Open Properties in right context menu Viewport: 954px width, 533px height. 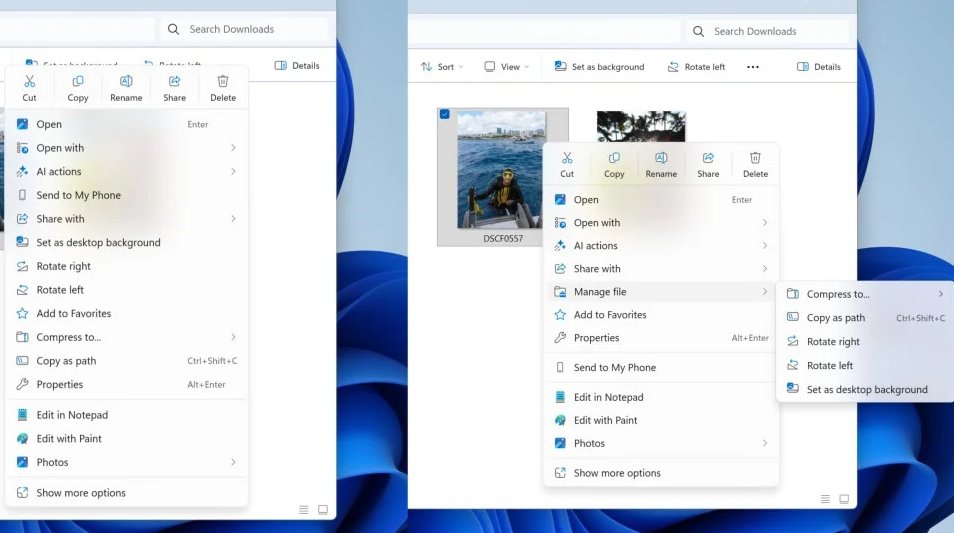[661, 338]
